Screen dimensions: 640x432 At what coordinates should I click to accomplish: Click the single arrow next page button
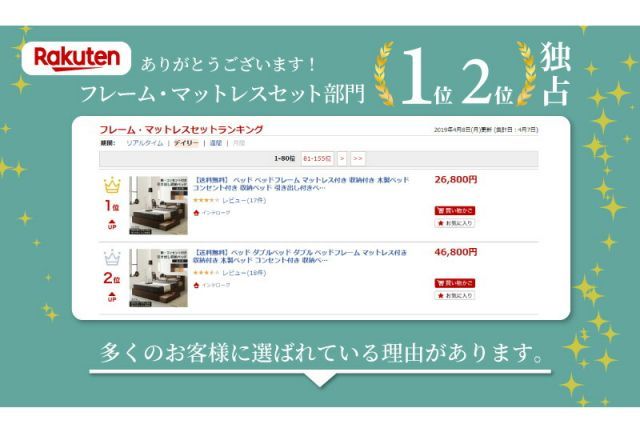(342, 158)
